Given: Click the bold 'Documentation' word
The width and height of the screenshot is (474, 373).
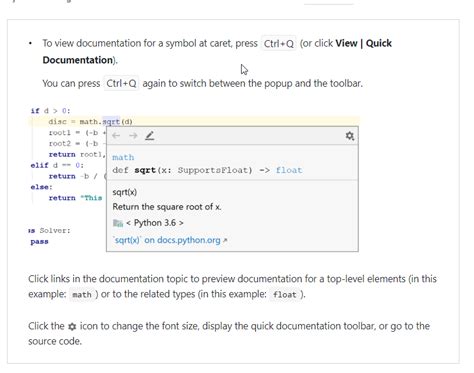Looking at the screenshot, I should (x=78, y=60).
